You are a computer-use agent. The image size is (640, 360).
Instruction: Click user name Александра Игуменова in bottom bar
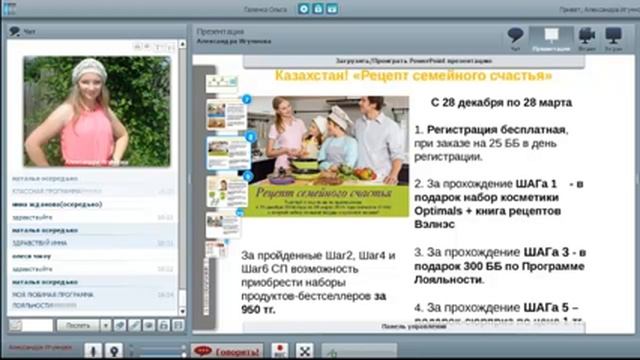pyautogui.click(x=40, y=348)
